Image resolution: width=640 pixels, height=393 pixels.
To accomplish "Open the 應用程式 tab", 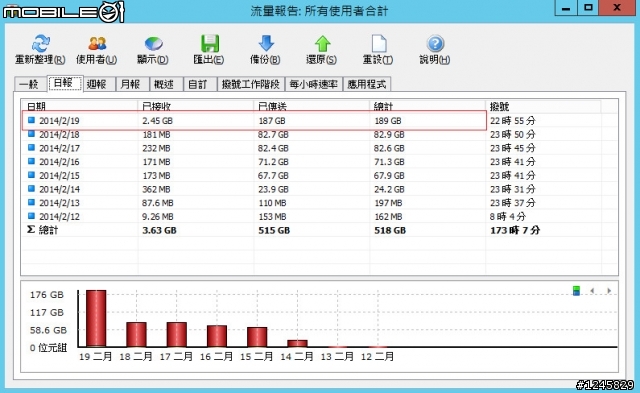I will click(367, 84).
